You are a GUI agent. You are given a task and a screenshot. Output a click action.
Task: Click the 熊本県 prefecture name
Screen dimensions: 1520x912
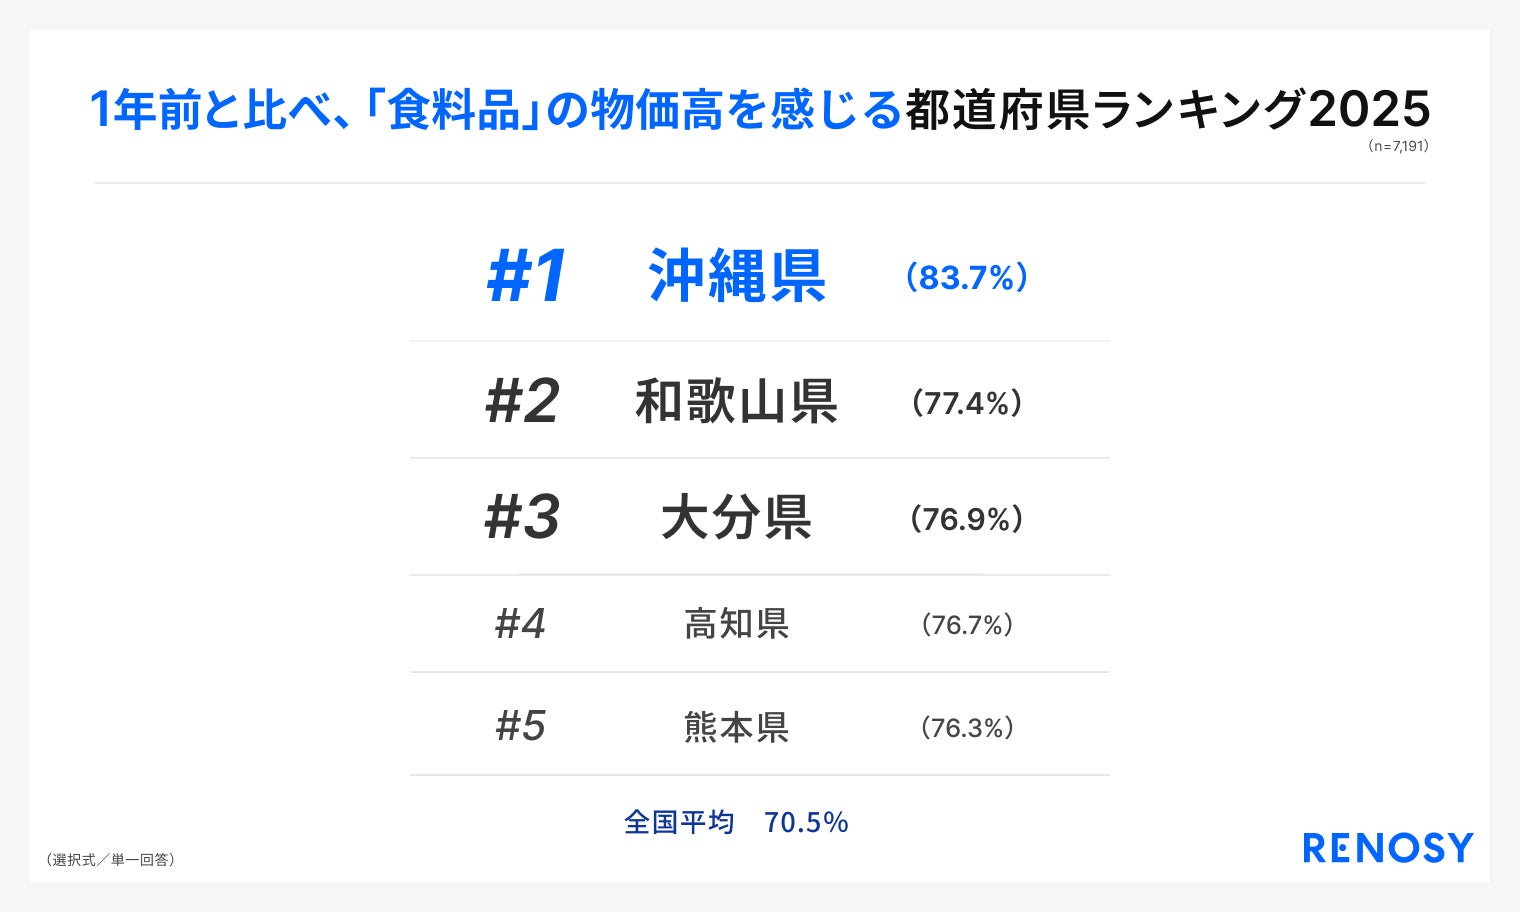(x=737, y=727)
